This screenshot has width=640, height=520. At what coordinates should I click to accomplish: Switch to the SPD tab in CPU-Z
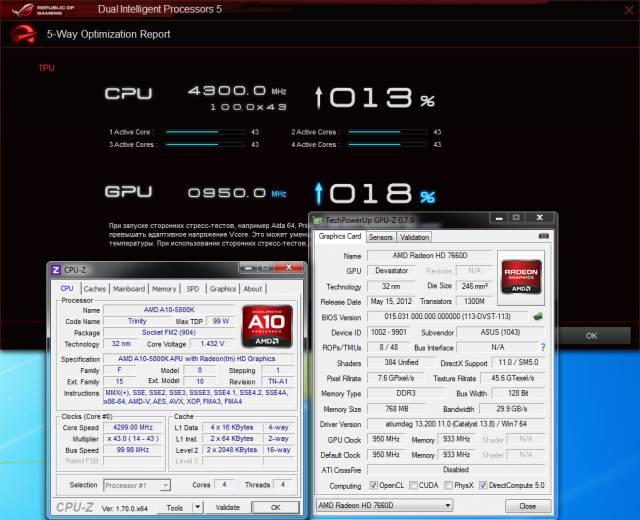(193, 289)
